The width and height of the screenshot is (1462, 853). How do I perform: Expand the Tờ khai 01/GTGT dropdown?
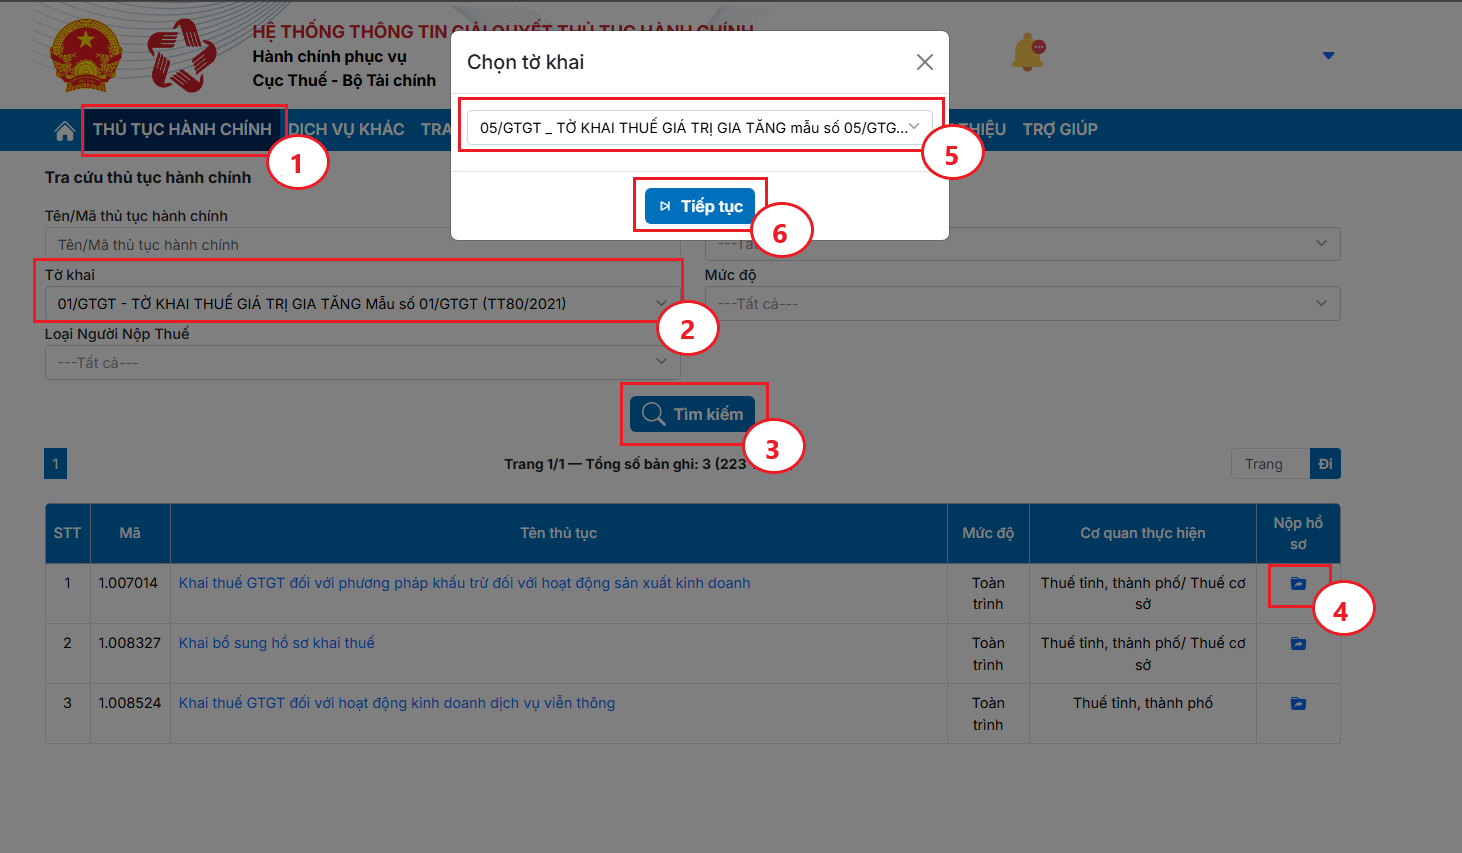[x=362, y=304]
